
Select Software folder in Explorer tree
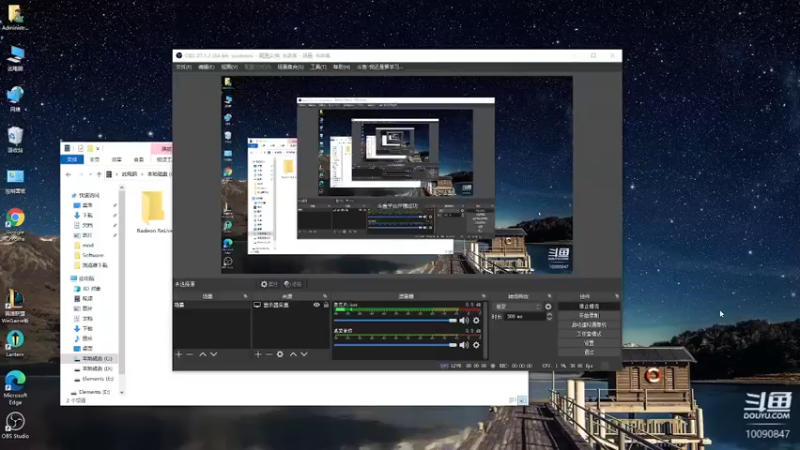pyautogui.click(x=89, y=255)
